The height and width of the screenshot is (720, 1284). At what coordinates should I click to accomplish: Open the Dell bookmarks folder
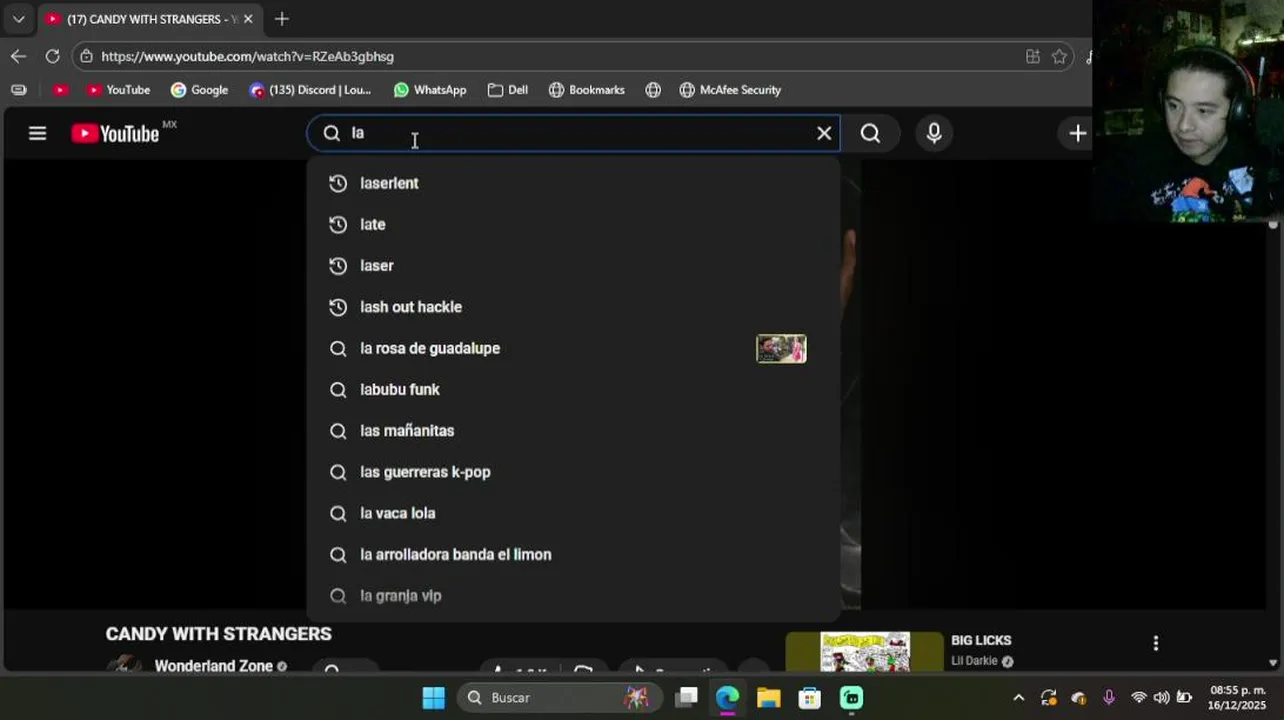pos(508,90)
